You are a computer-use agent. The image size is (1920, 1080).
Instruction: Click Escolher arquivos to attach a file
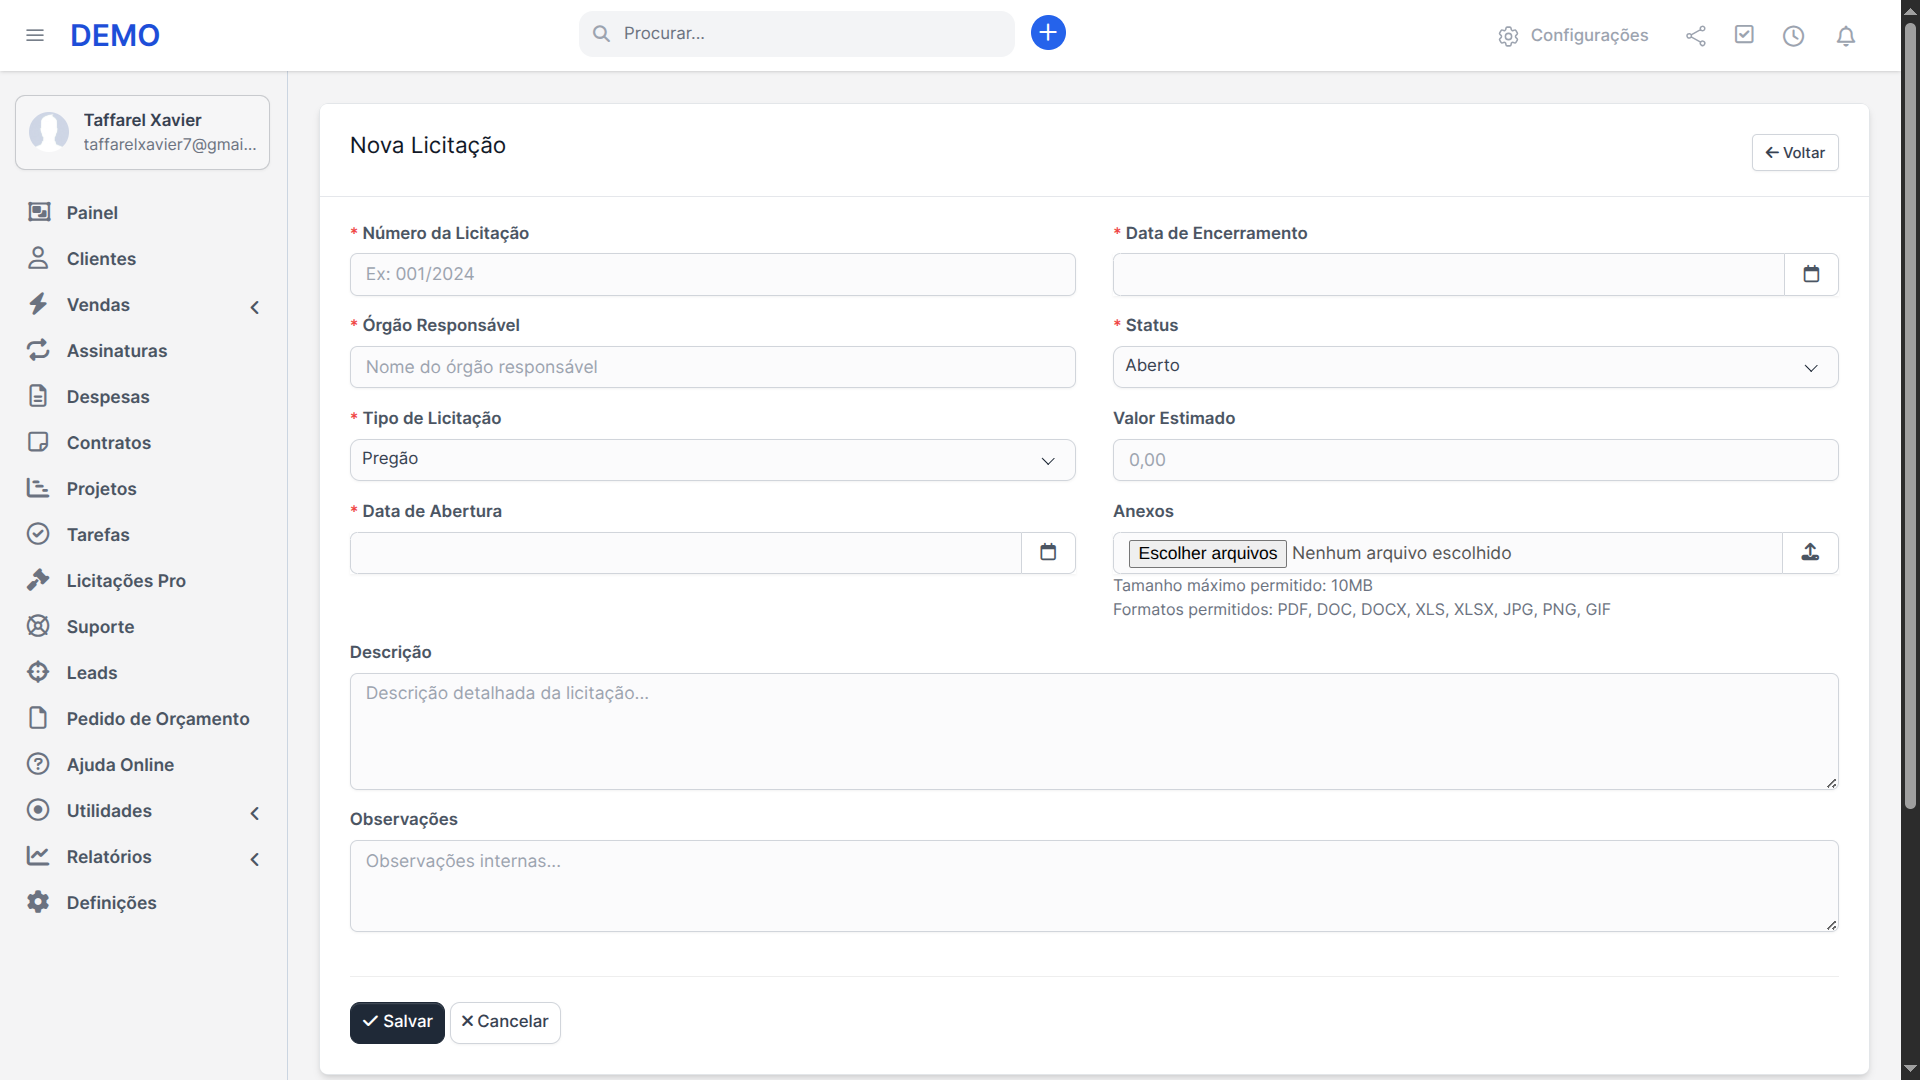(x=1206, y=553)
